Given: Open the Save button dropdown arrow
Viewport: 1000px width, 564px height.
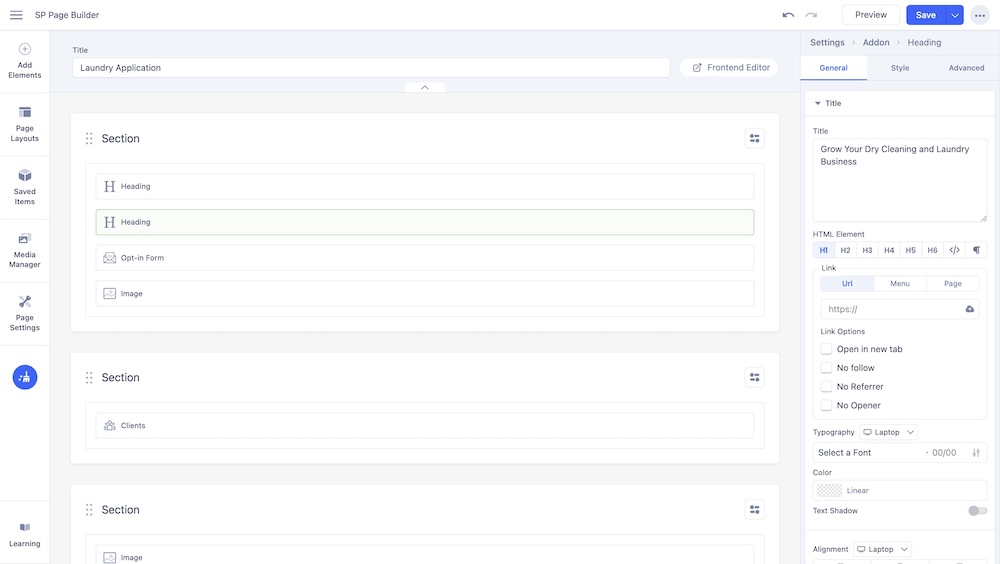Looking at the screenshot, I should [955, 15].
